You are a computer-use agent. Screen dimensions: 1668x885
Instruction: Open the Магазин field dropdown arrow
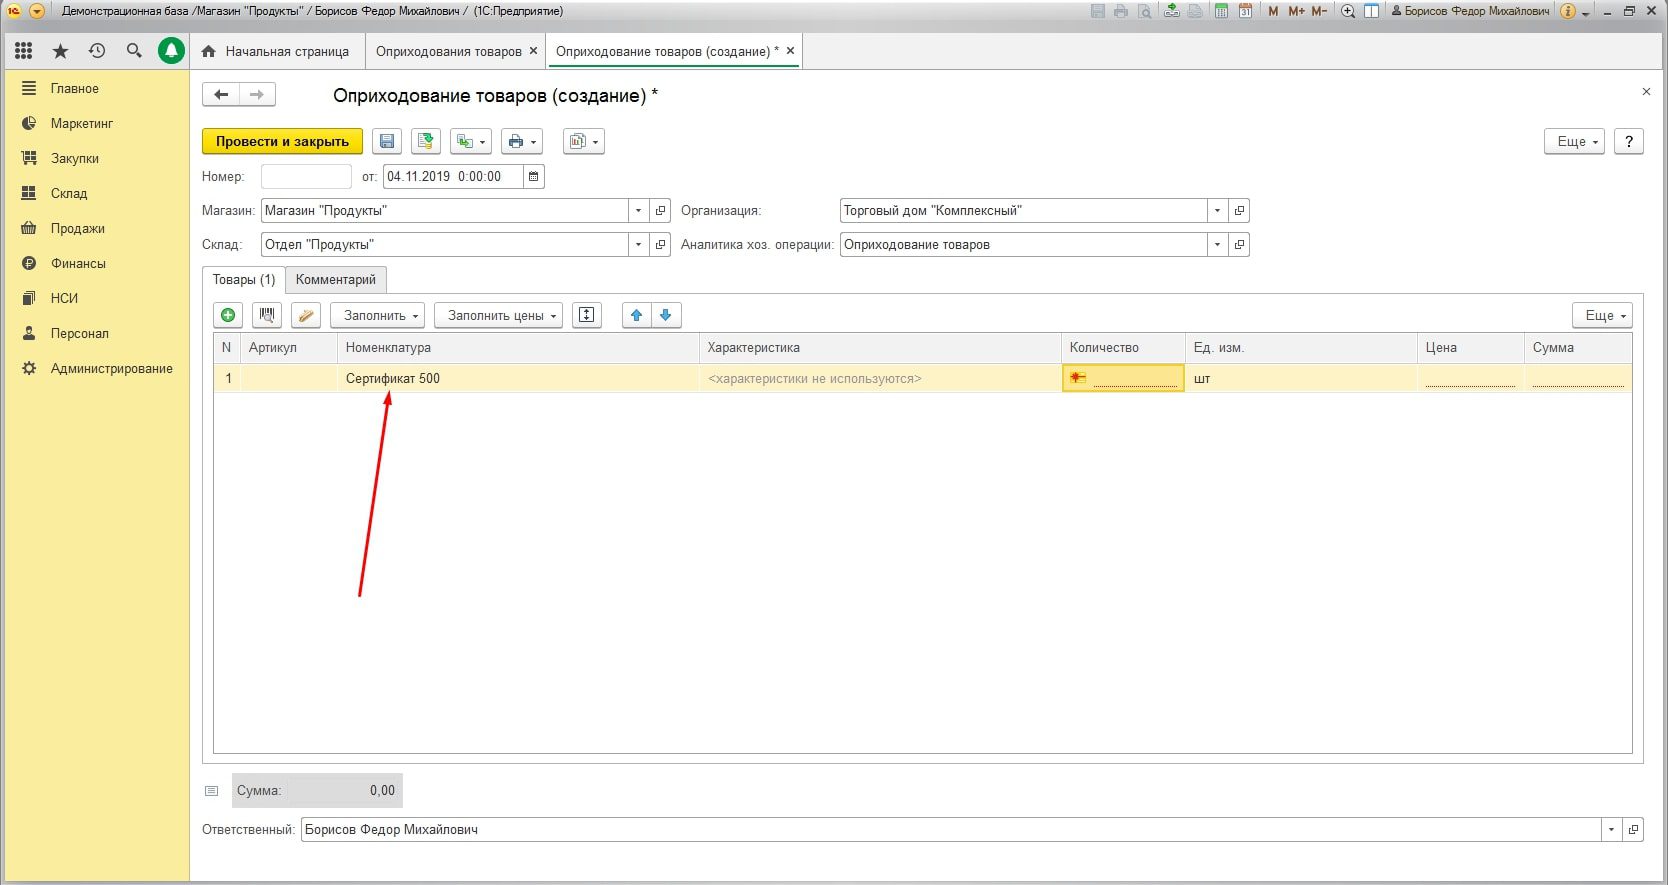point(638,211)
